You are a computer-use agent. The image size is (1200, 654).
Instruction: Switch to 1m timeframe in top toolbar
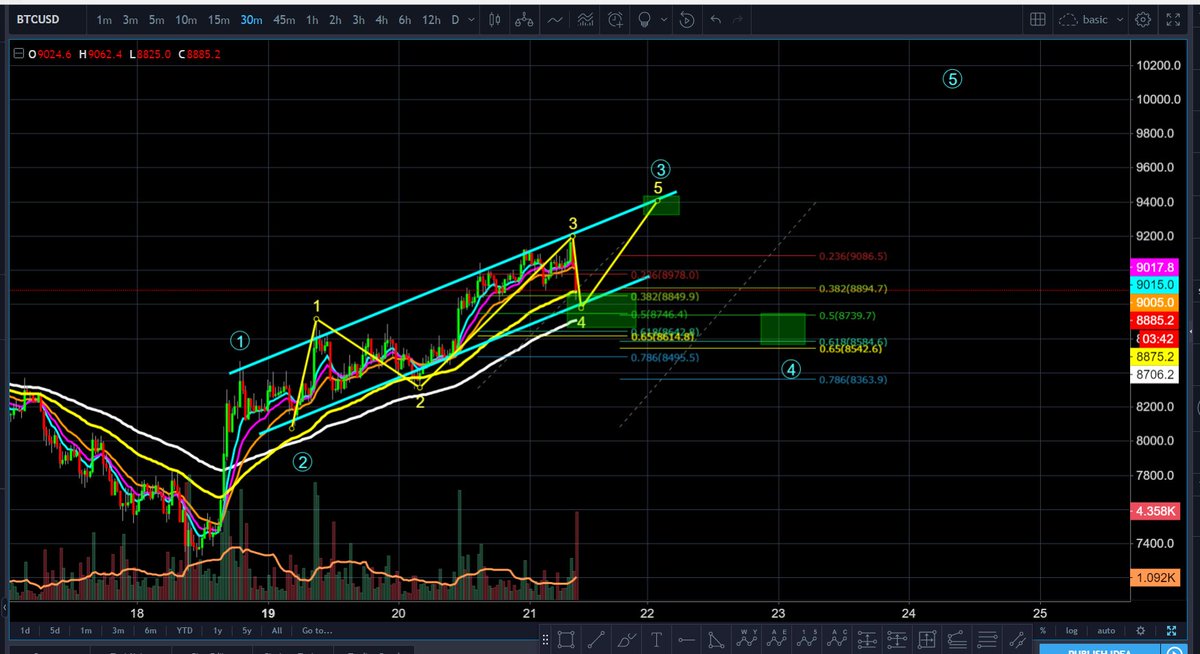[104, 20]
